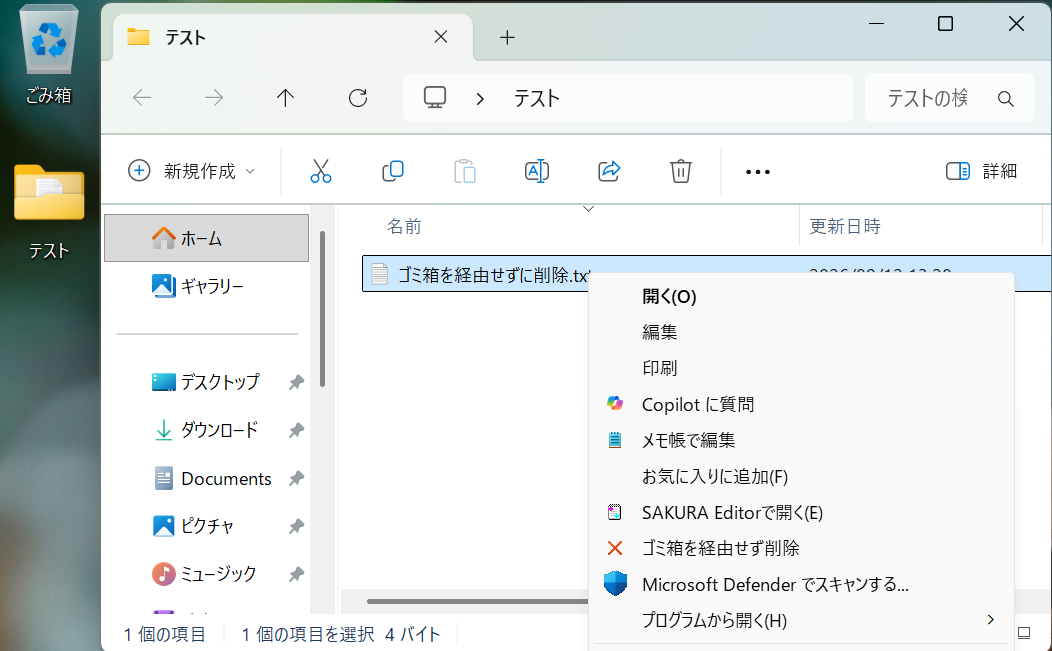Click the pin icon beside ミュージック
The width and height of the screenshot is (1052, 651).
(x=296, y=574)
